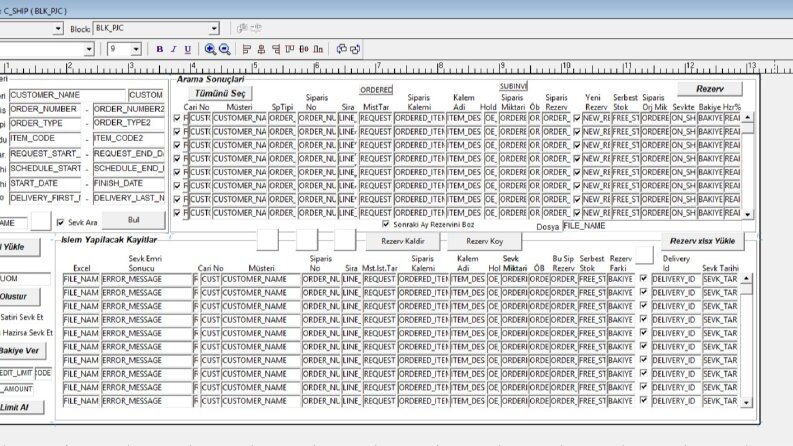The height and width of the screenshot is (446, 793).
Task: Select the Islem Yapilacak Kayitlar frame title
Action: tap(109, 240)
